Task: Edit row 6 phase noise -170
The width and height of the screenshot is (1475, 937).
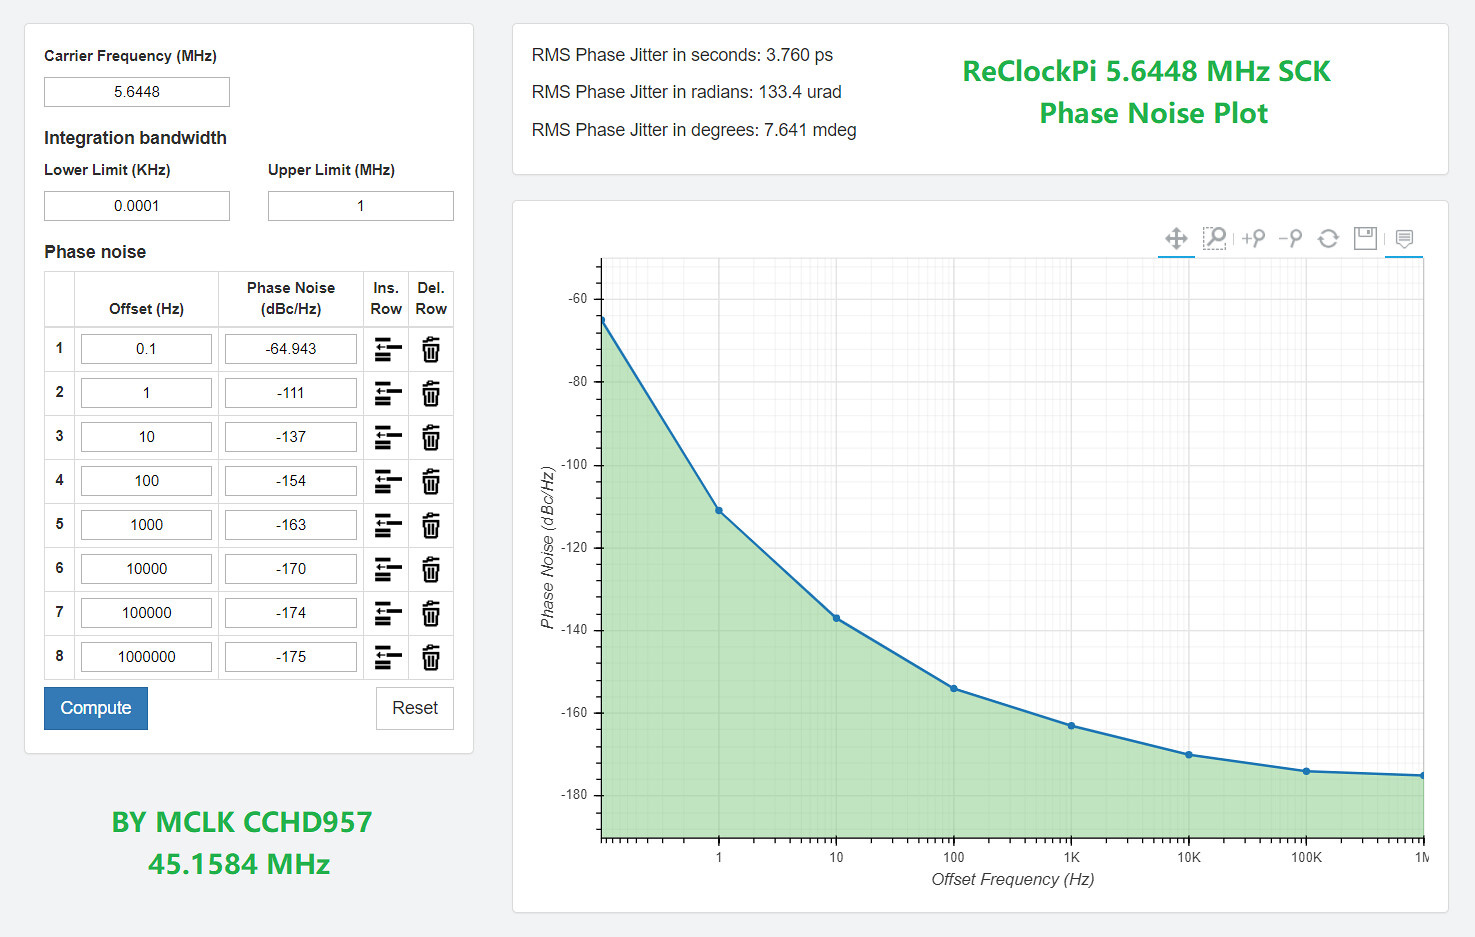Action: pos(291,569)
